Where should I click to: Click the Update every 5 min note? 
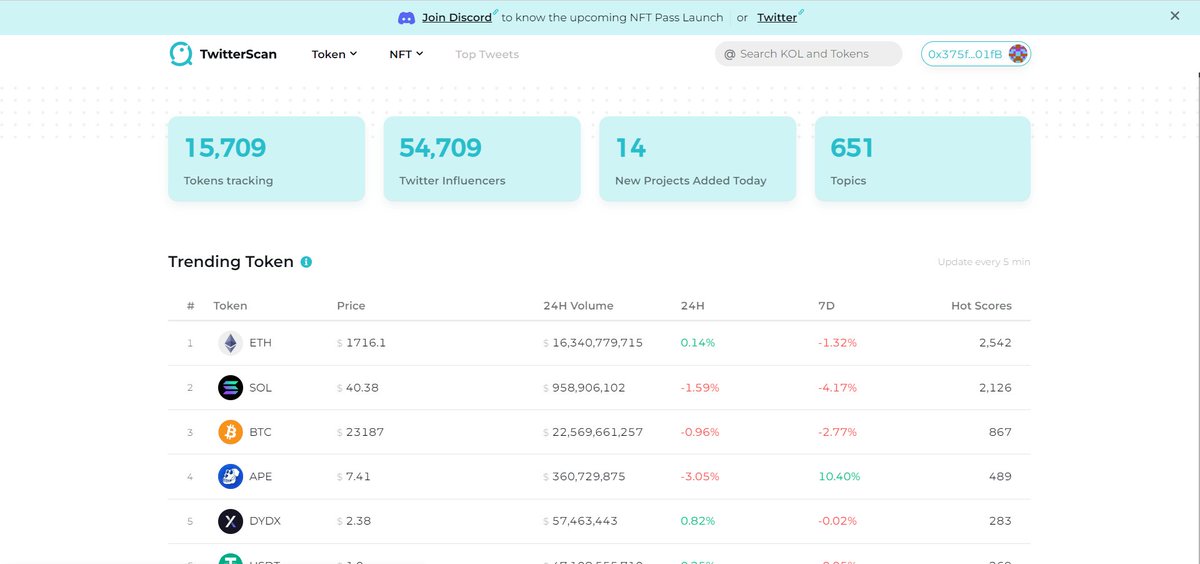click(984, 262)
